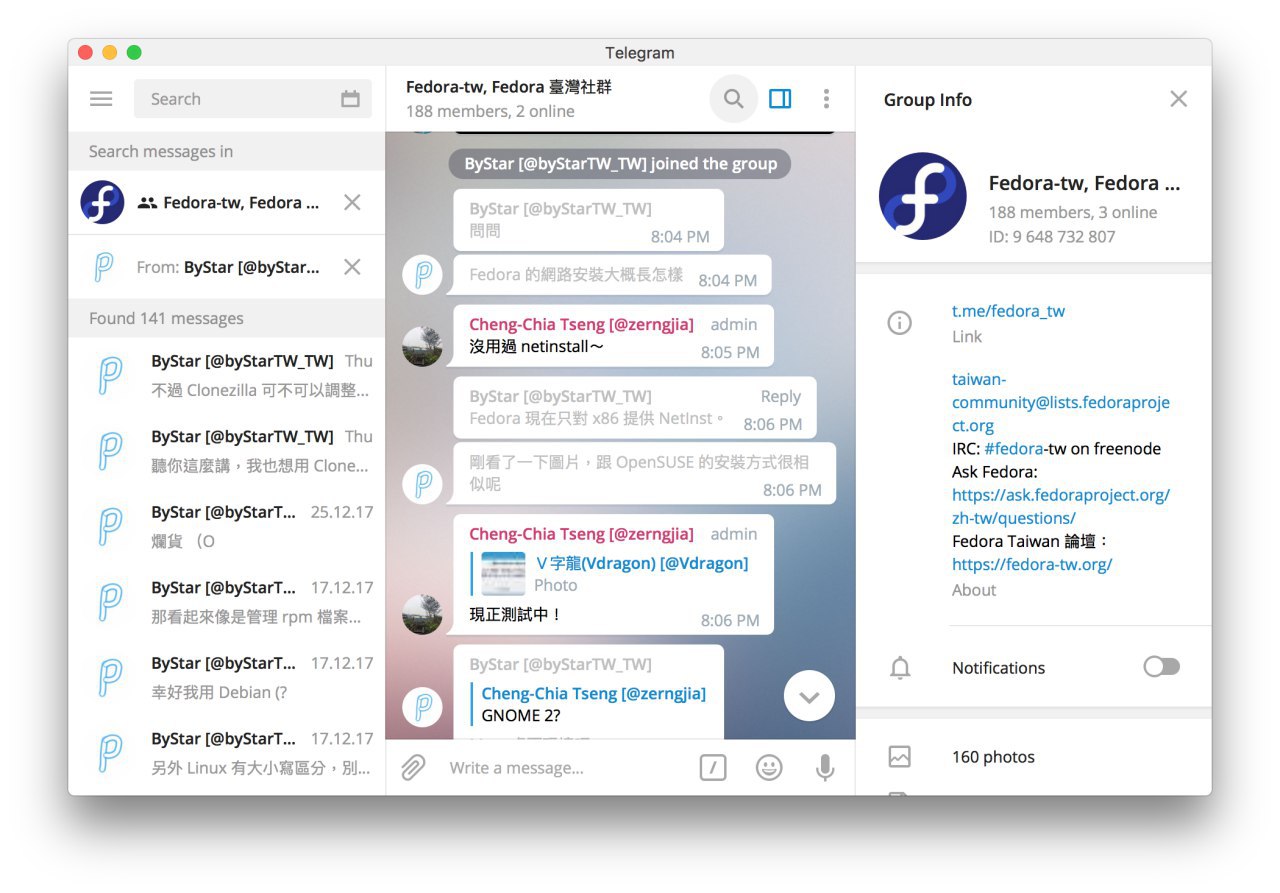
Task: Click the search icon in chat header
Action: pos(733,99)
